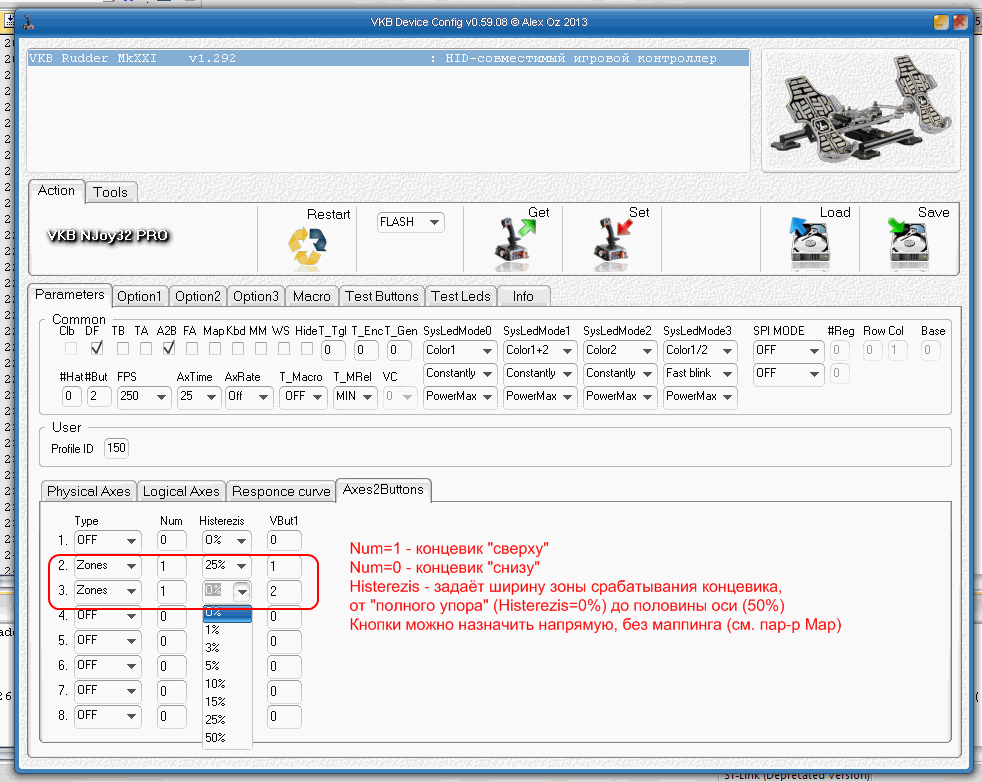Open the Info tab

(523, 296)
